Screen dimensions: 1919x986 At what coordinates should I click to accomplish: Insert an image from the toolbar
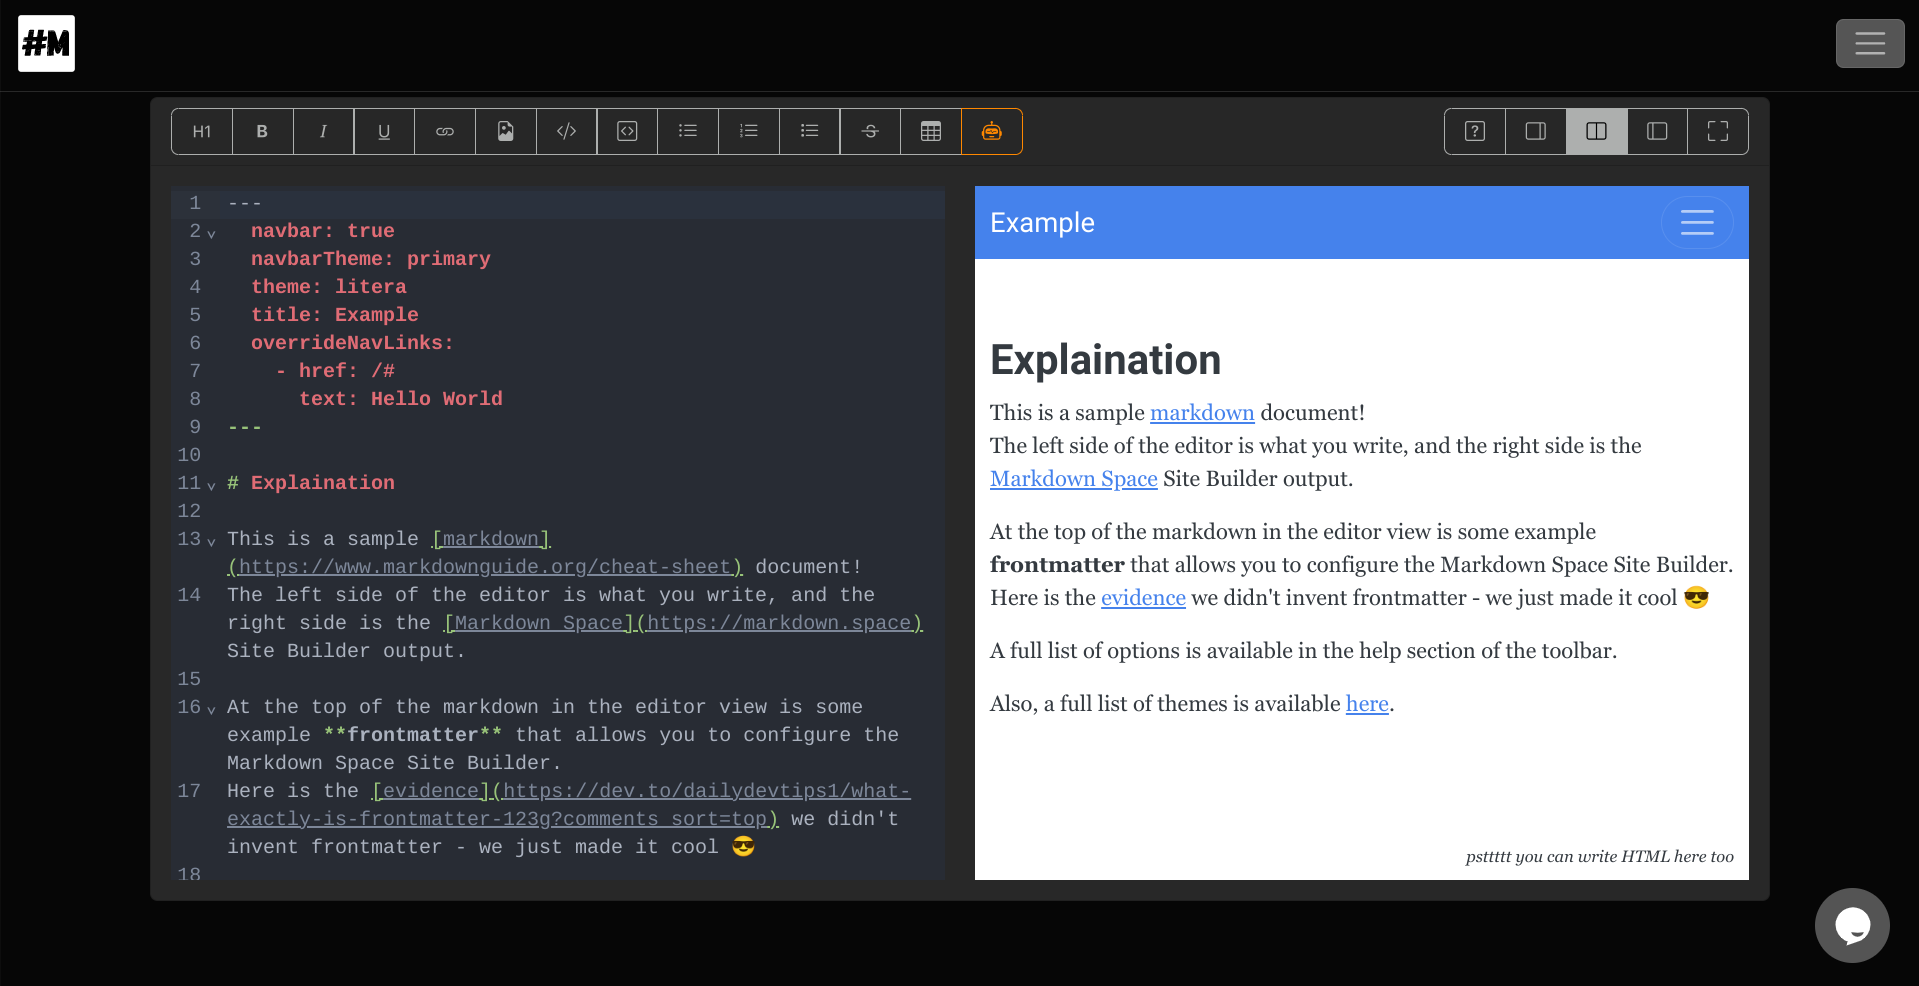pyautogui.click(x=505, y=131)
